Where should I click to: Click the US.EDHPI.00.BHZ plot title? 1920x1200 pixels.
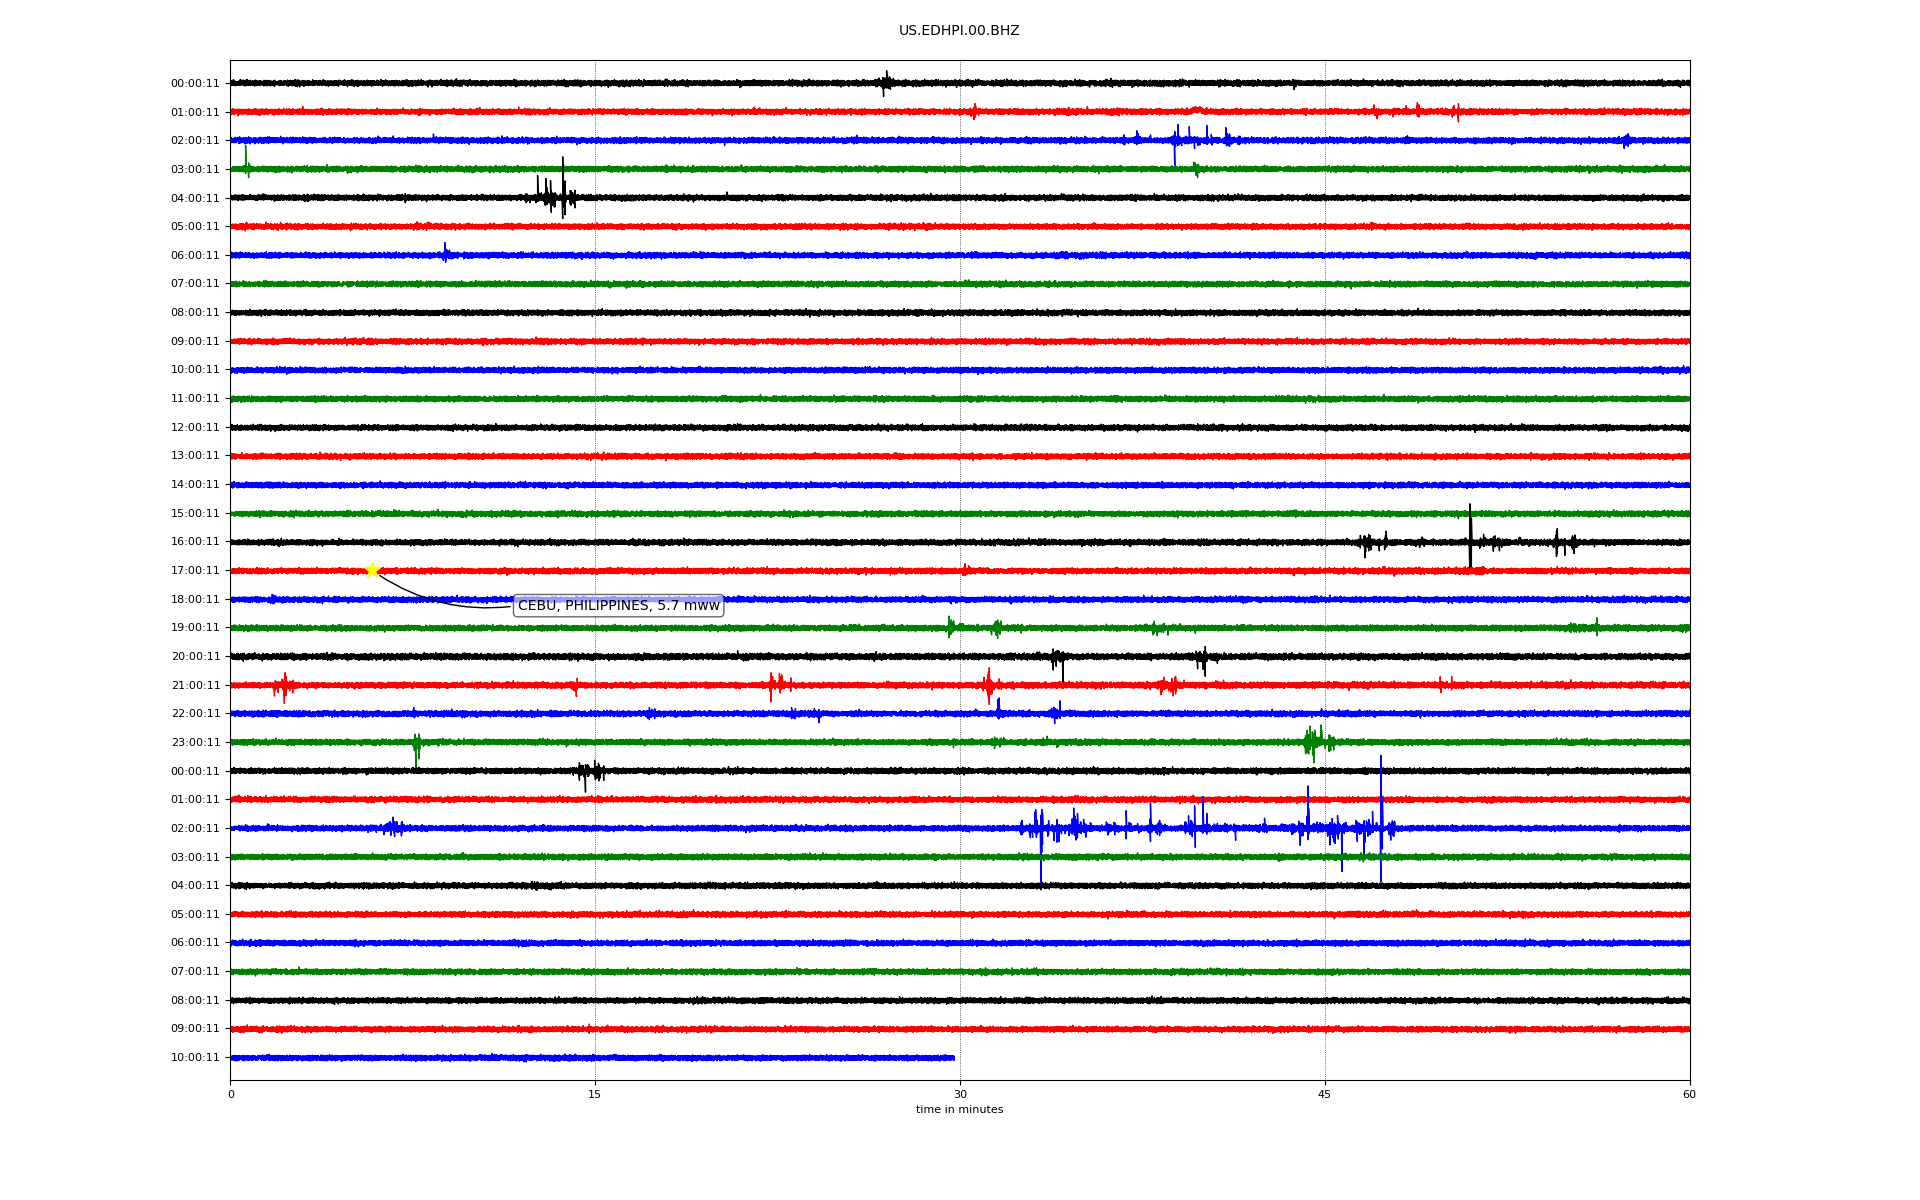(959, 31)
